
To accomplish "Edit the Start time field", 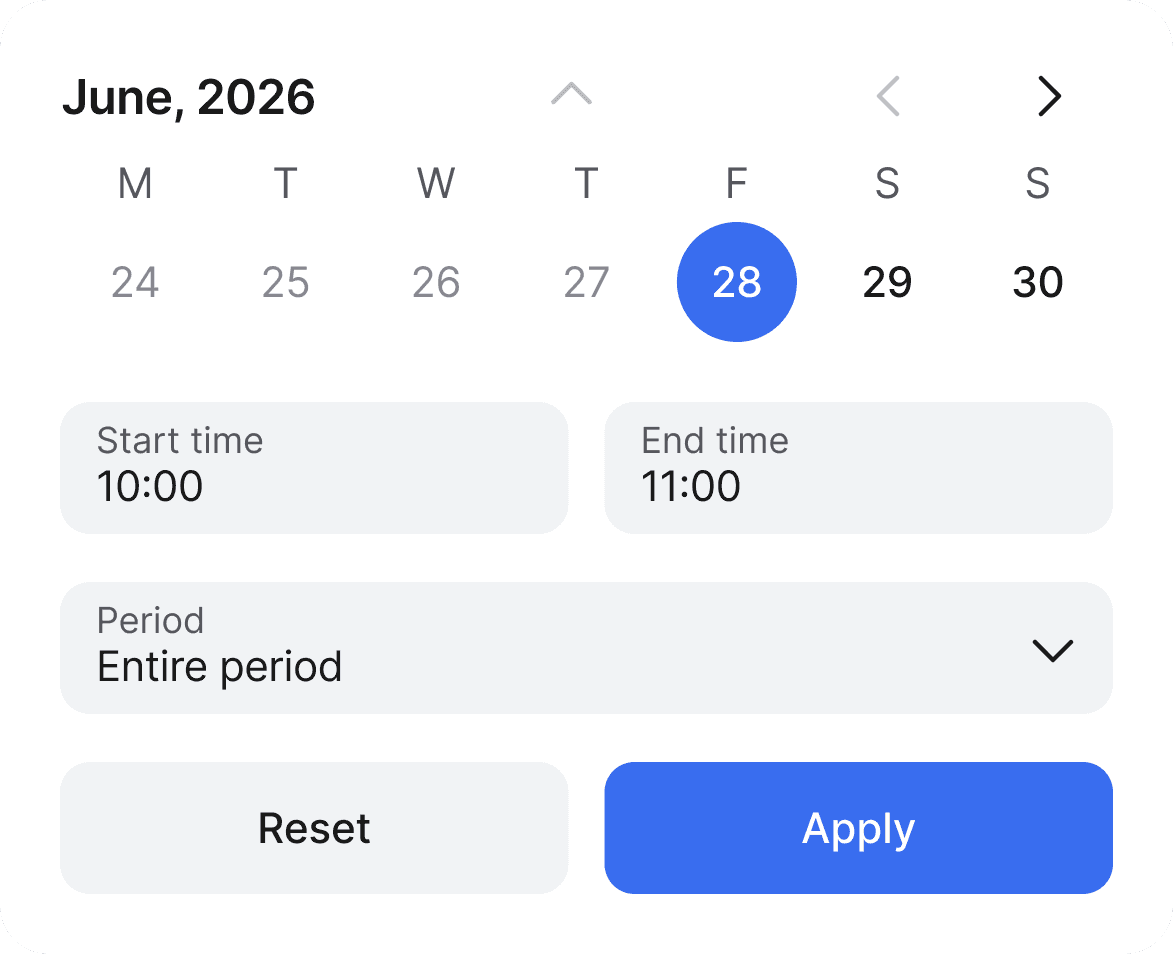I will click(314, 468).
